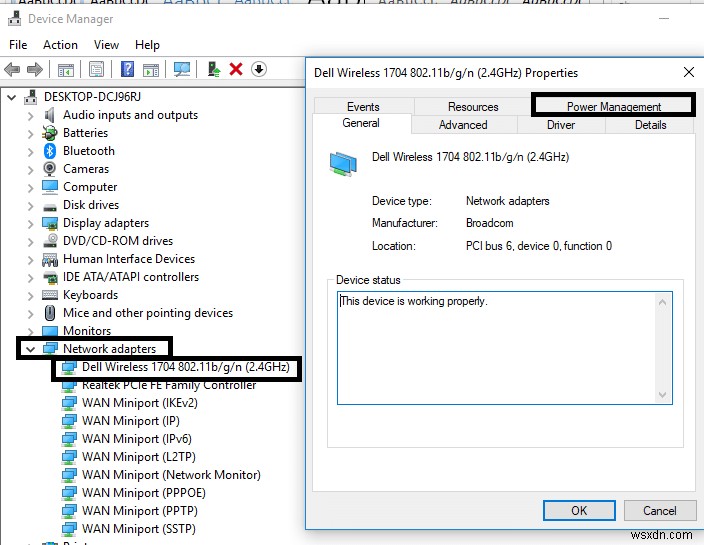Click the OK button
The height and width of the screenshot is (545, 704).
click(x=579, y=510)
